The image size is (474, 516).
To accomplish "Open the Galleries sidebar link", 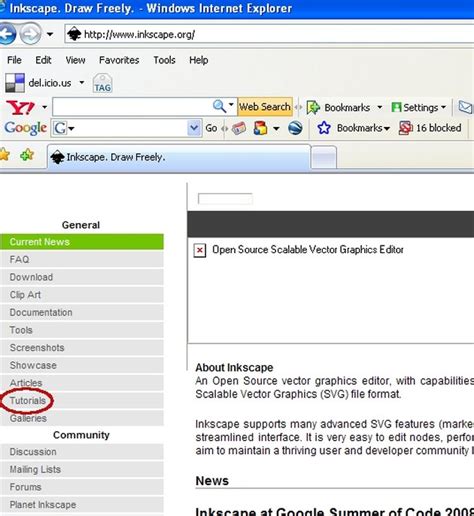I will click(x=82, y=418).
